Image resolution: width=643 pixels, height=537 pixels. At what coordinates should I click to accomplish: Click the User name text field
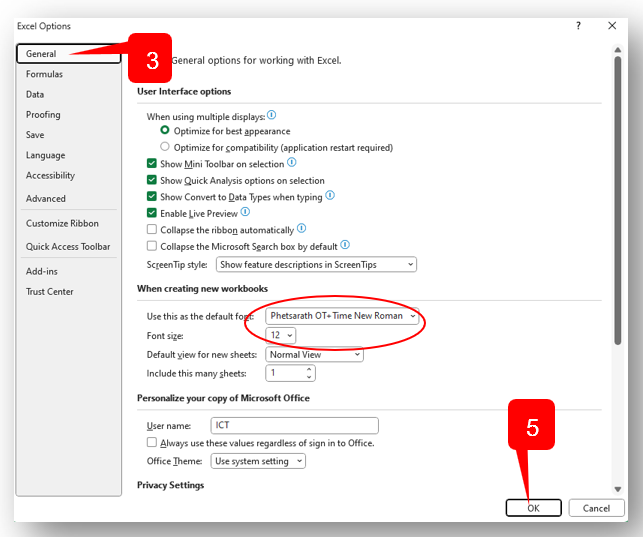pos(294,425)
